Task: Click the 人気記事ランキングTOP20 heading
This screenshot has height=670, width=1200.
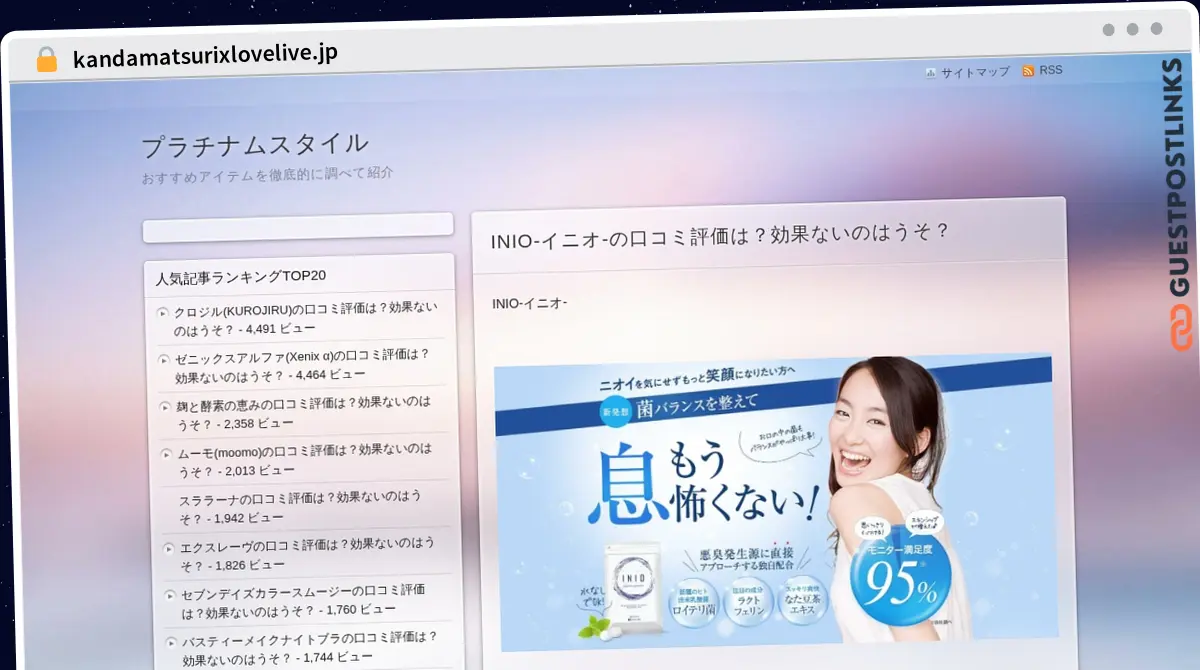Action: (x=241, y=277)
